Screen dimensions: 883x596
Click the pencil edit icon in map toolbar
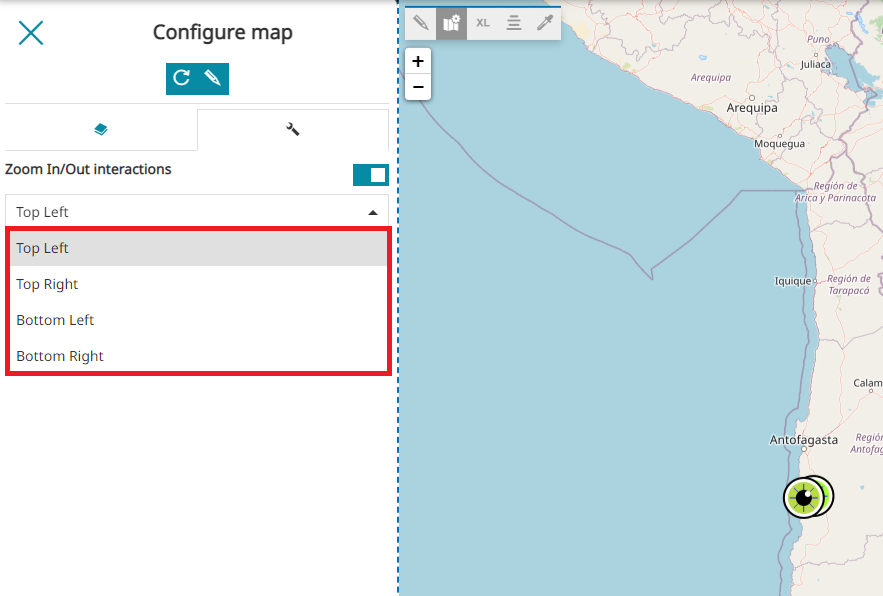click(x=421, y=22)
